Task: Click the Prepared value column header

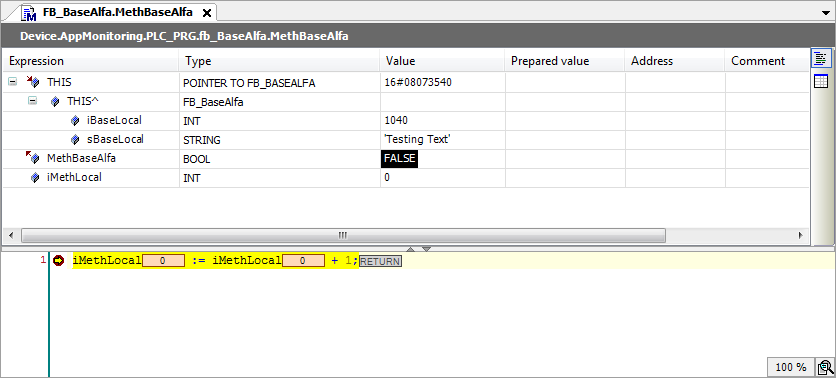Action: click(565, 61)
